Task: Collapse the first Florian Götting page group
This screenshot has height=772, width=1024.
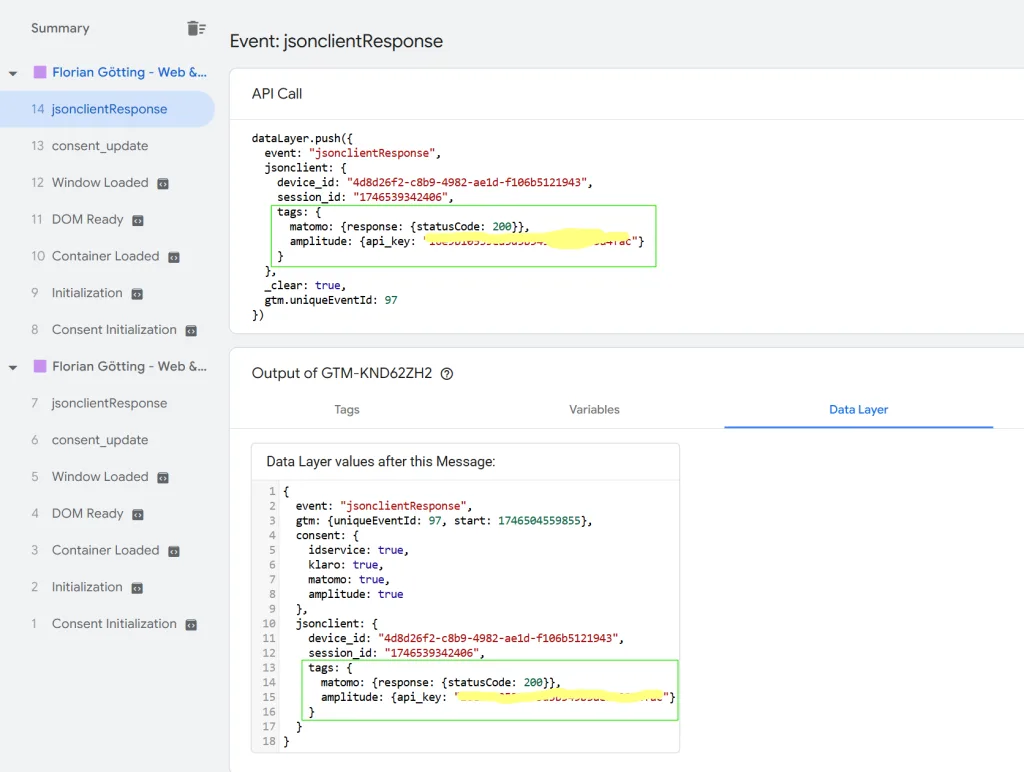Action: pos(13,73)
